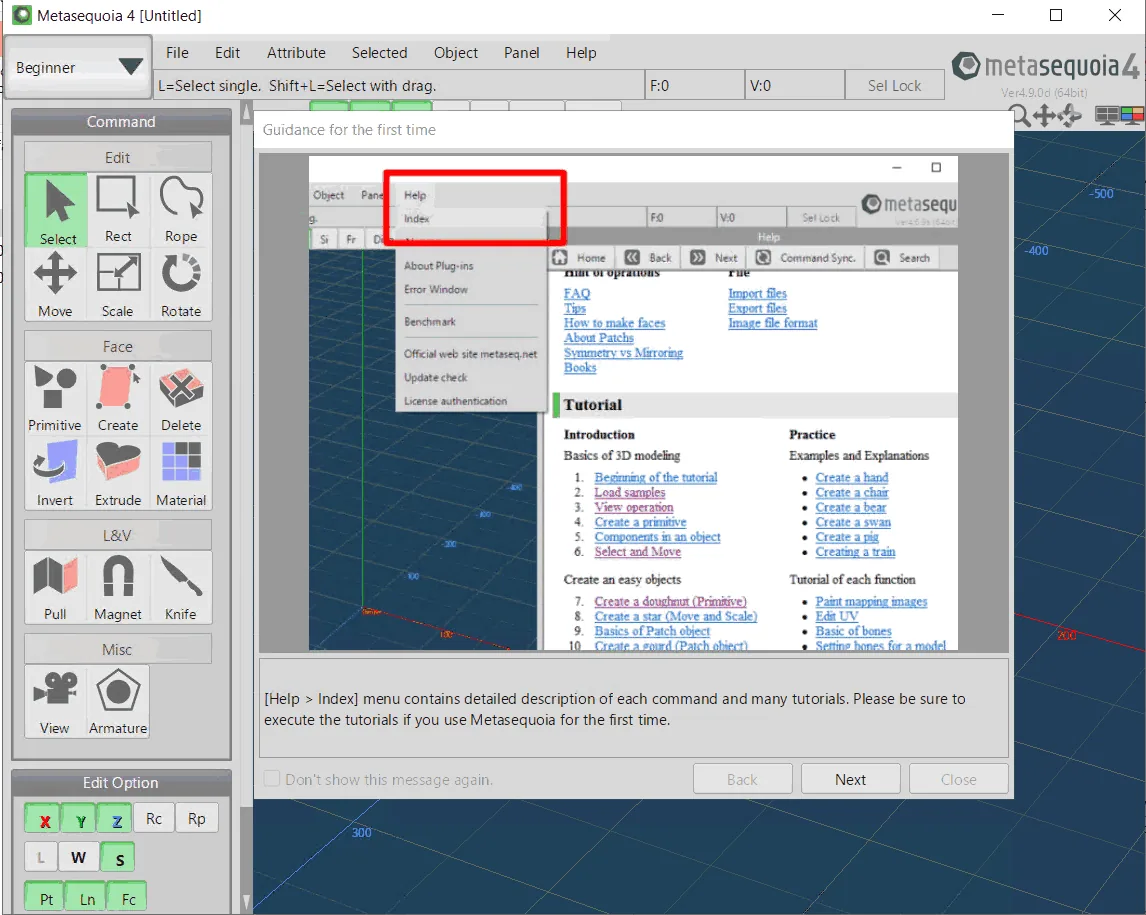Select the Pull tool
The image size is (1146, 915).
click(x=55, y=588)
